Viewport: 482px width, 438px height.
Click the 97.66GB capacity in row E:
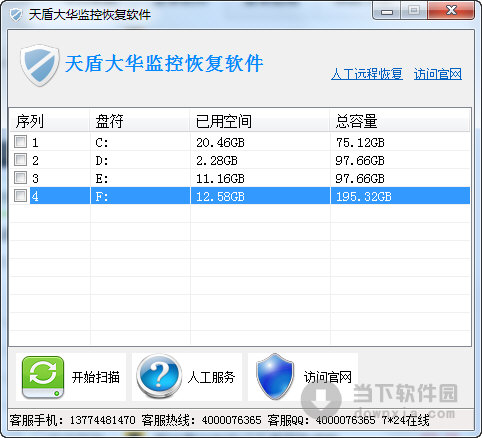click(360, 179)
